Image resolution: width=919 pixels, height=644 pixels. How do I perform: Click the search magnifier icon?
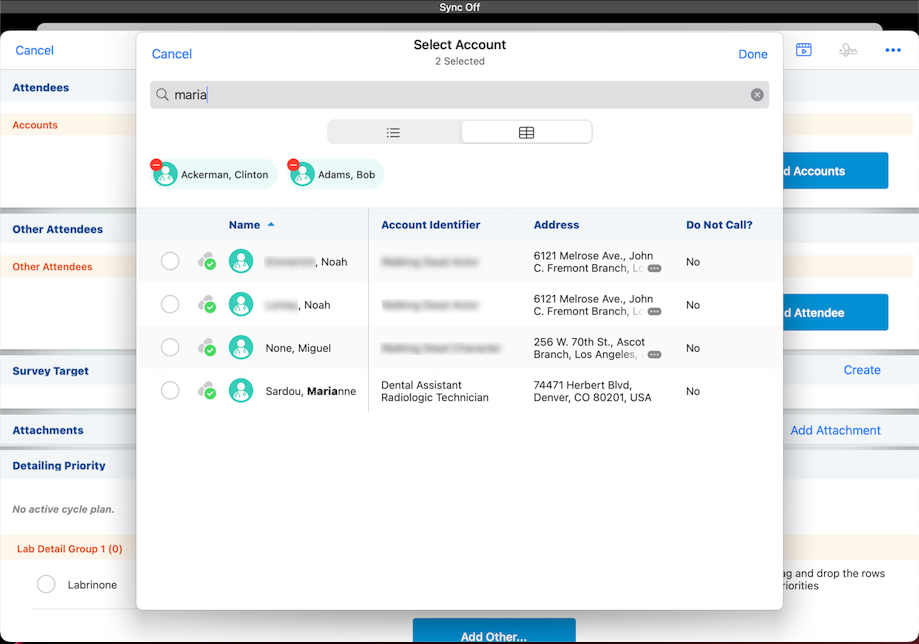point(161,94)
